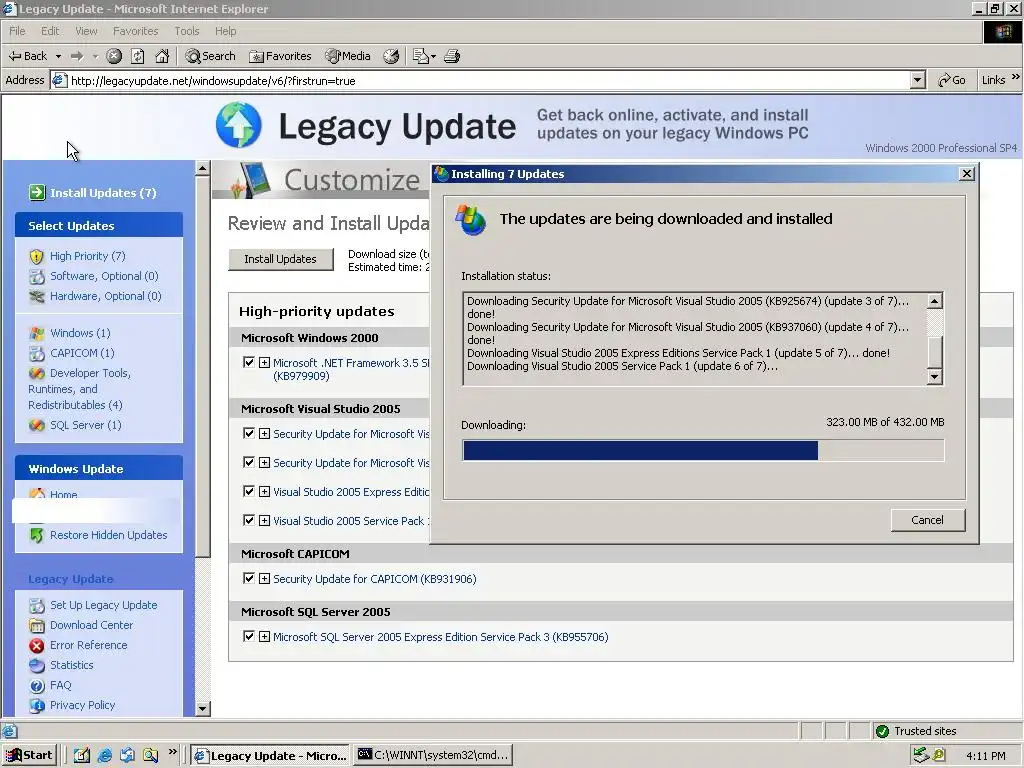The image size is (1024, 768).
Task: Click the Windows category flag icon
Action: point(37,334)
